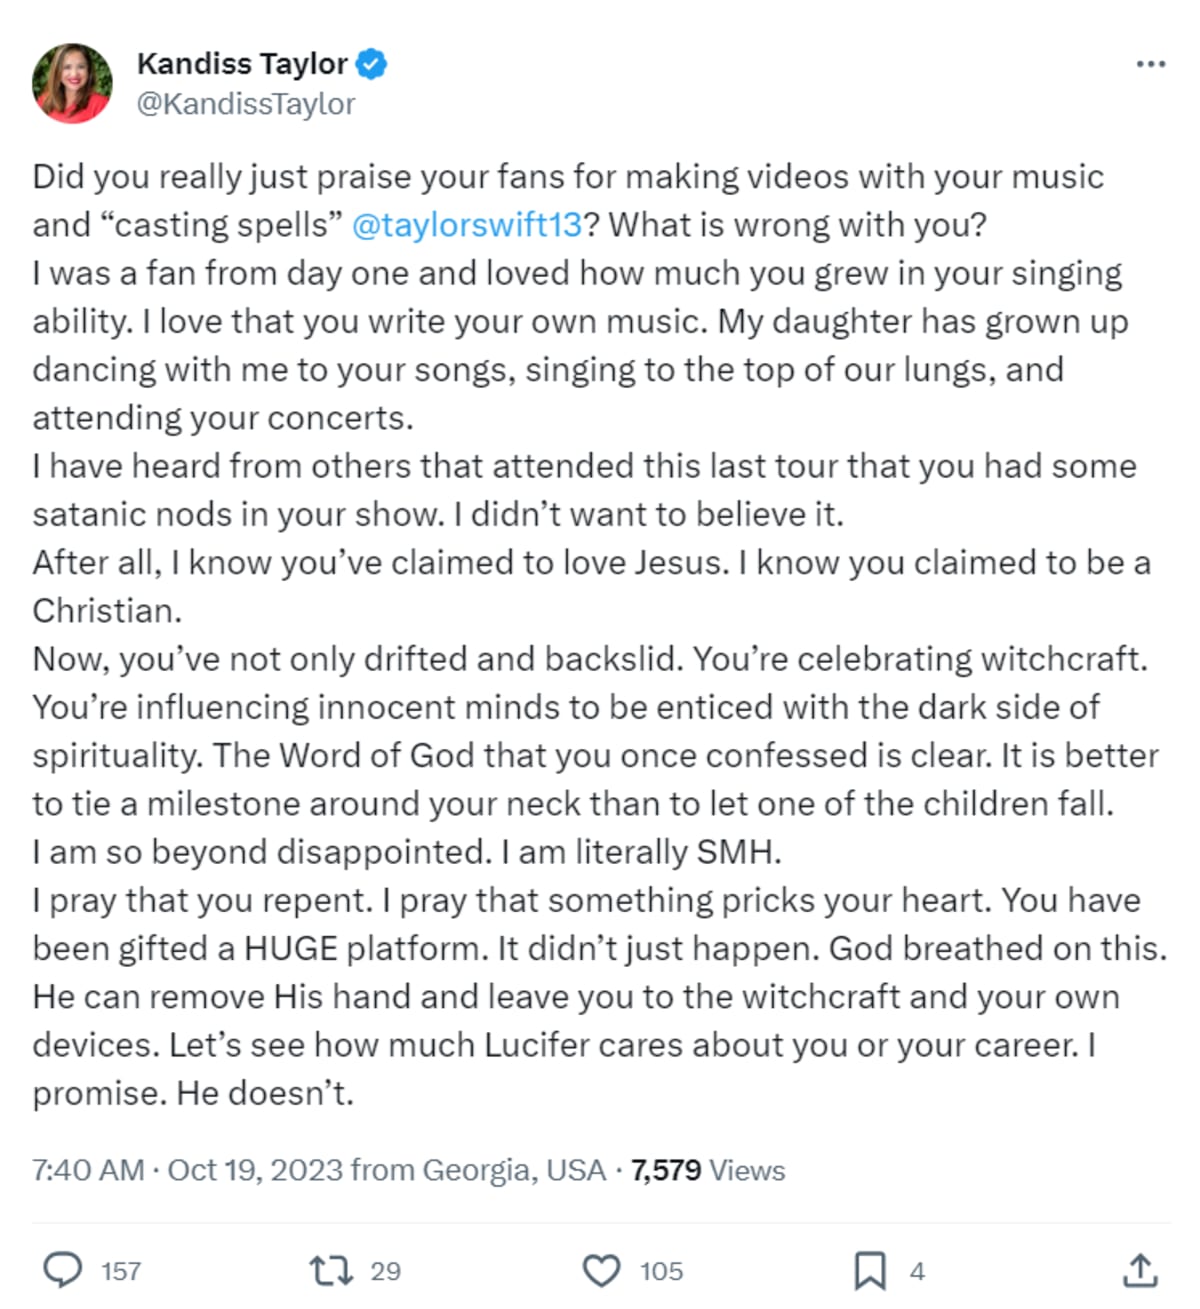Open Kandiss Taylor's profile picture

coord(72,83)
